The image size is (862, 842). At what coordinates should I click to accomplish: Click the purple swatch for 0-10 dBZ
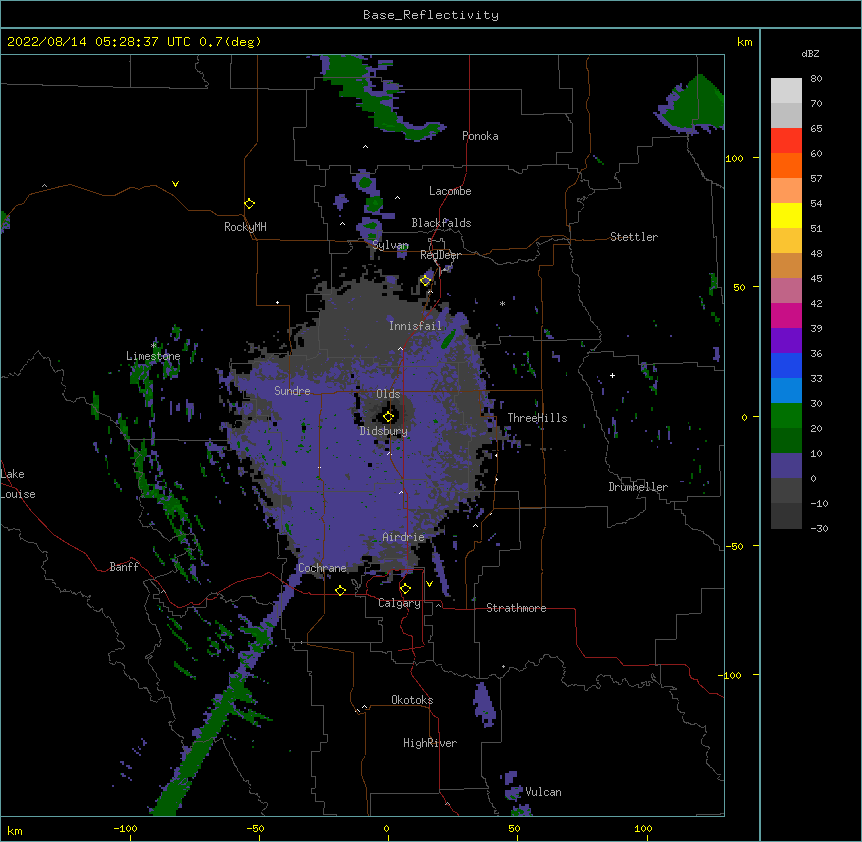coord(786,466)
